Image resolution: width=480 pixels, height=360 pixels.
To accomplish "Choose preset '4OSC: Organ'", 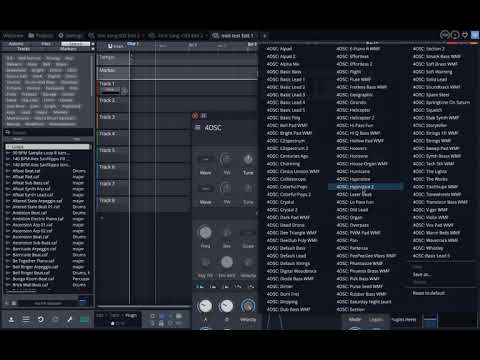I will 349,217.
